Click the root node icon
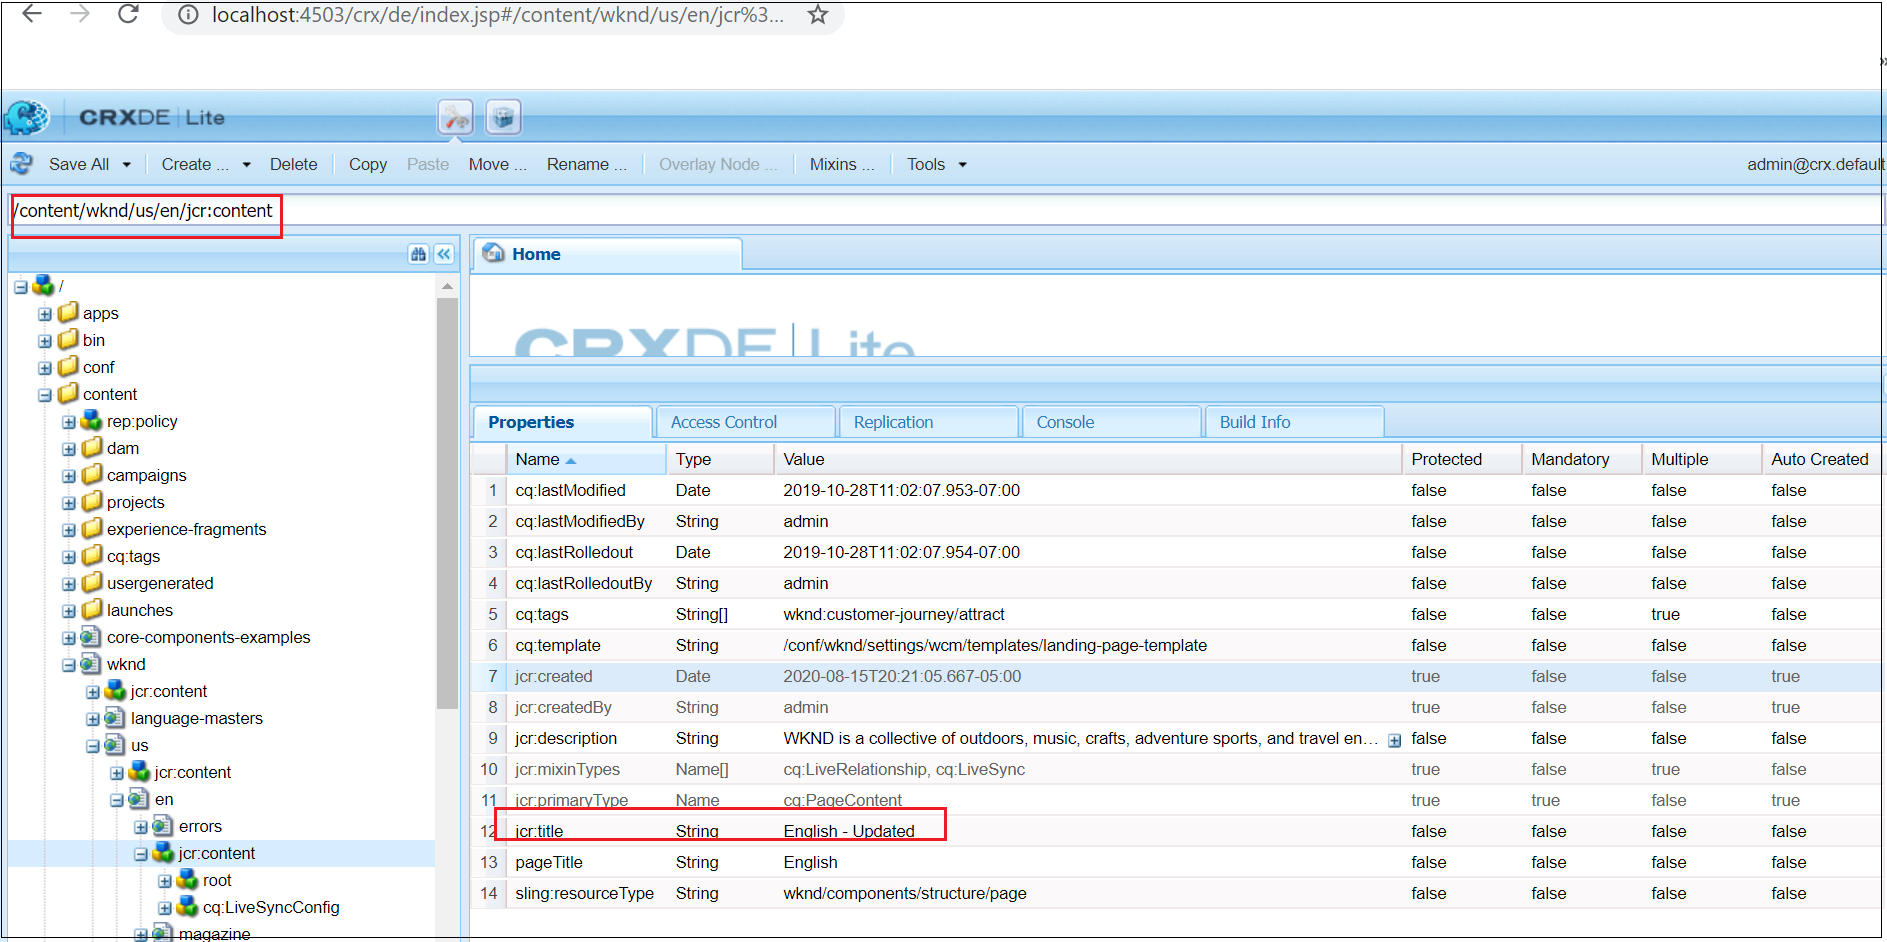The width and height of the screenshot is (1887, 942). (188, 880)
